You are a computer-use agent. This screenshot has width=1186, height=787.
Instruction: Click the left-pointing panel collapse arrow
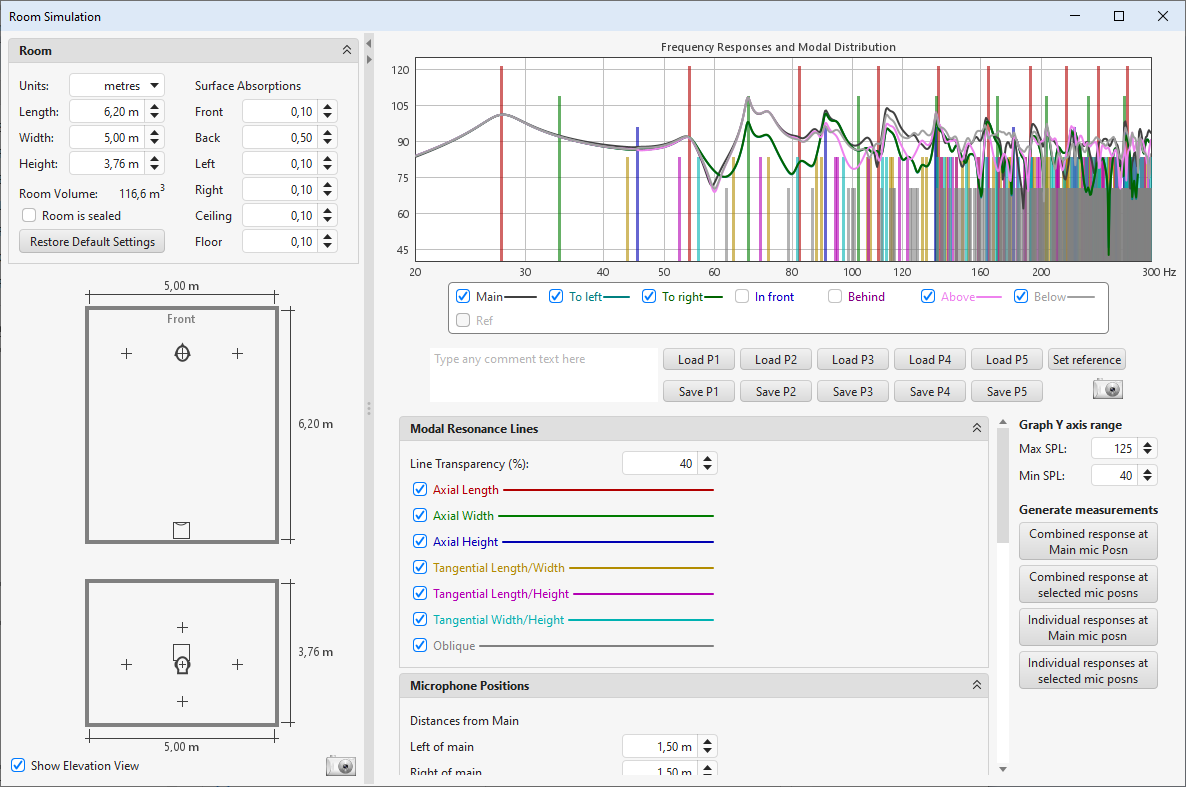[x=369, y=43]
